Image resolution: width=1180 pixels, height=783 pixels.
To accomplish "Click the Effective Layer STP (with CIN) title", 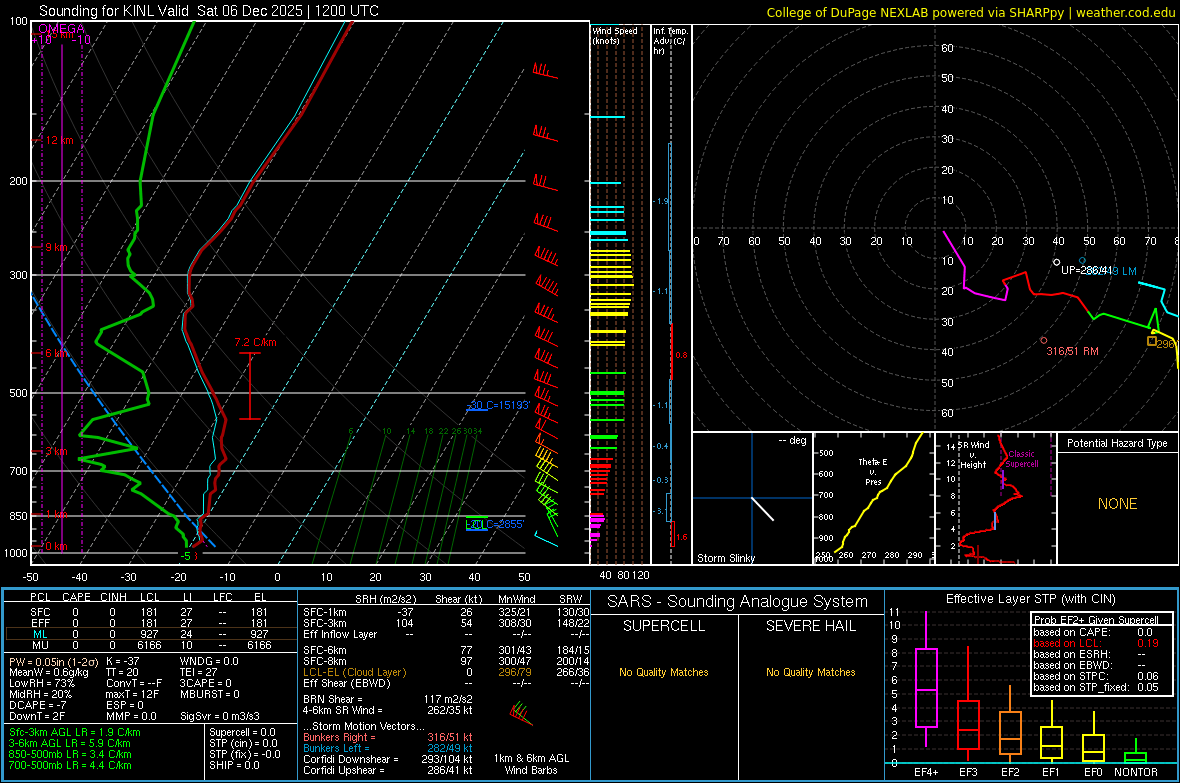I will [1030, 599].
